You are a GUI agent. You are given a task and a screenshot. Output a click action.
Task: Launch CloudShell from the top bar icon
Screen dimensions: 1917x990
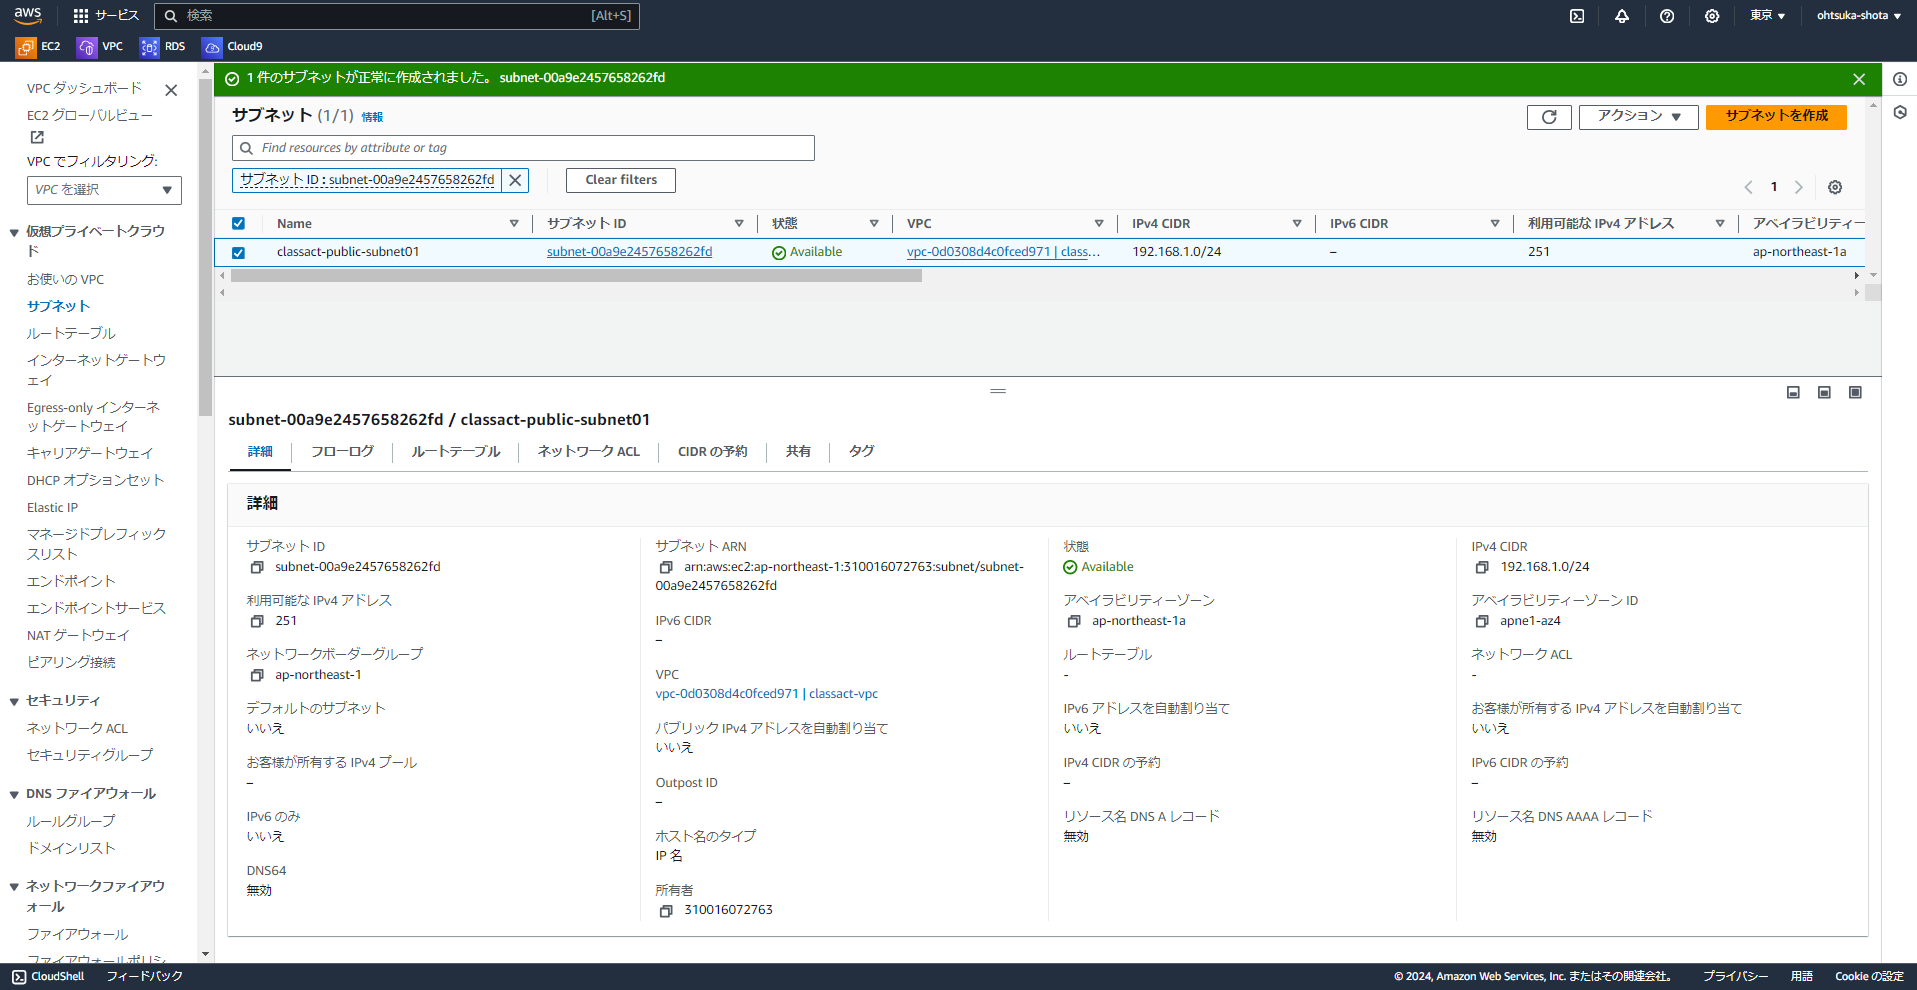click(x=1577, y=16)
